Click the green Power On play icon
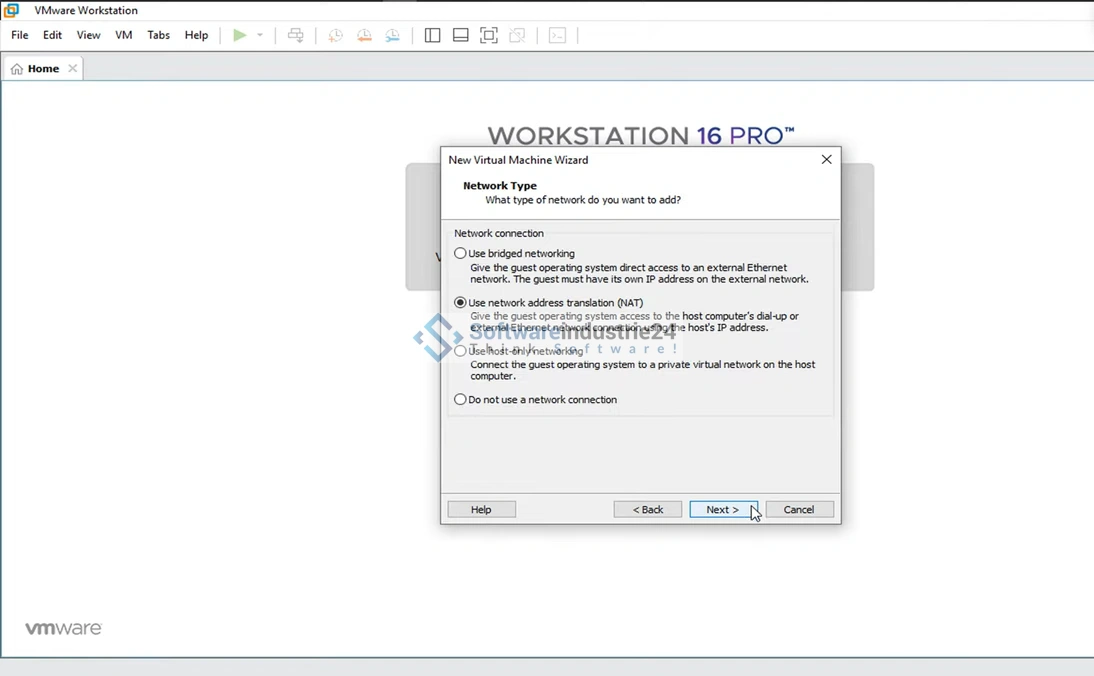 [240, 35]
